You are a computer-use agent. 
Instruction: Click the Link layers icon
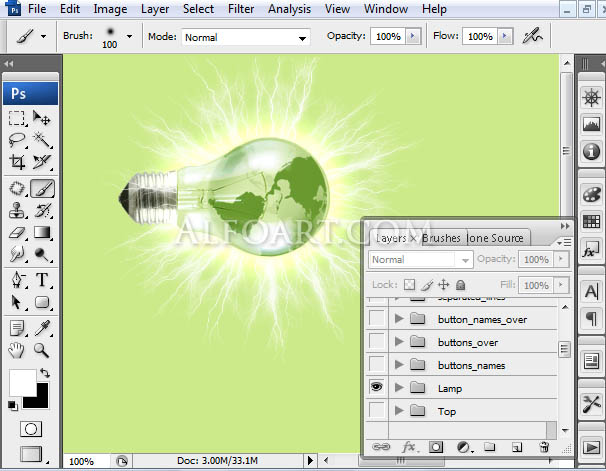coord(381,447)
